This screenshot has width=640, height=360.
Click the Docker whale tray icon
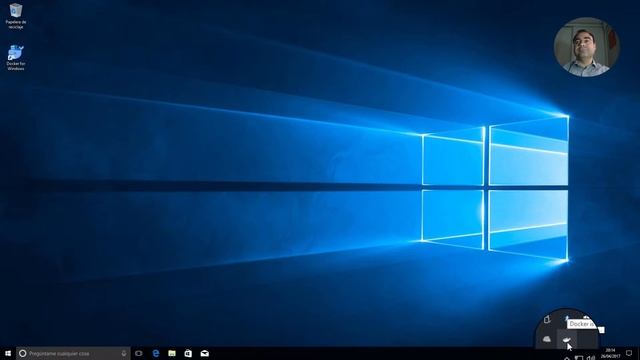567,340
